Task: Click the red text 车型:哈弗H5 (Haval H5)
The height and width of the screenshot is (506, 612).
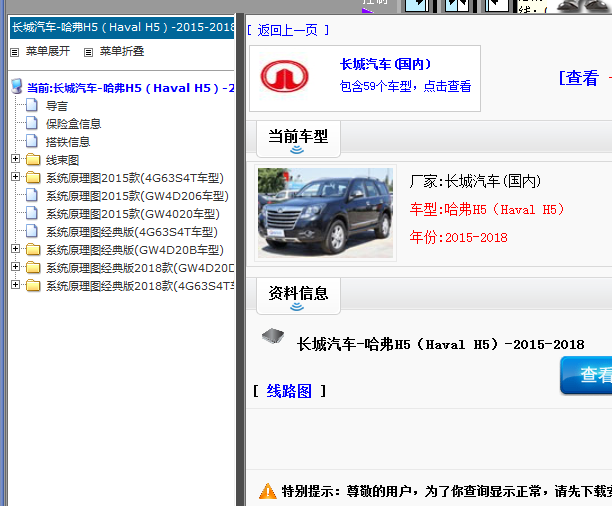Action: [487, 209]
